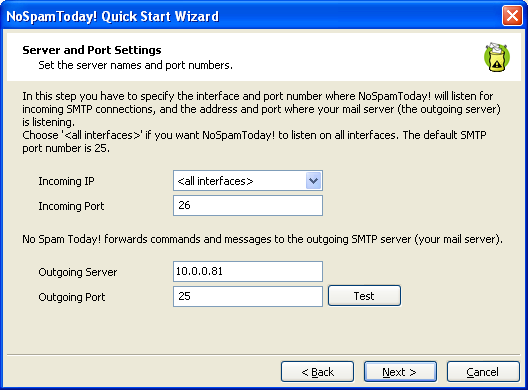Focus the Outgoing Port input field
This screenshot has width=528, height=390.
[248, 296]
